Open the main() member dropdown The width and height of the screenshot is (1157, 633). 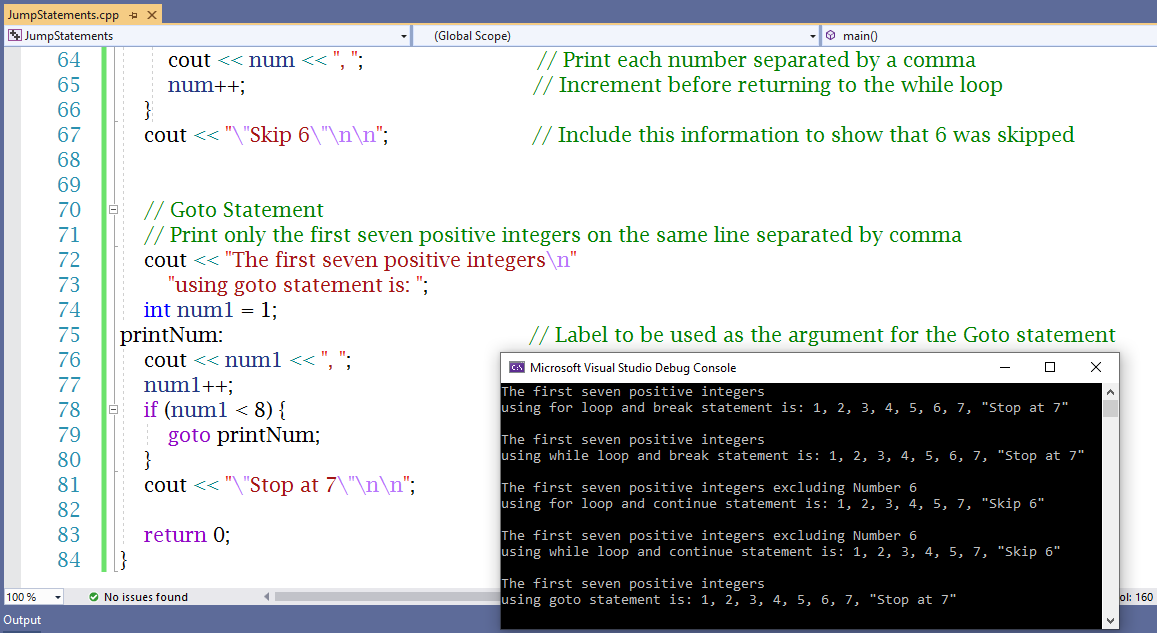click(x=989, y=36)
